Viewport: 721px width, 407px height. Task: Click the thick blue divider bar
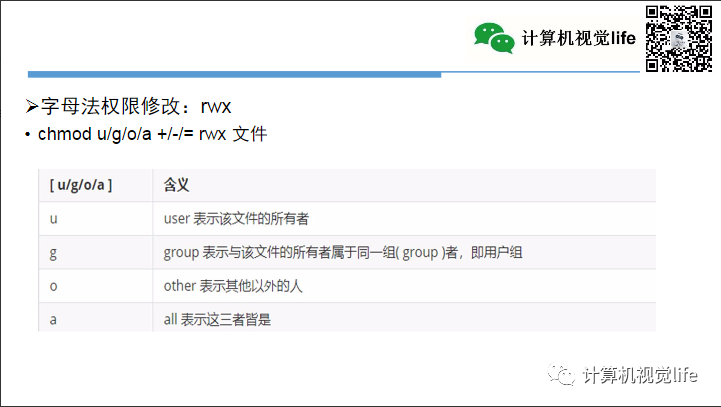pos(234,74)
